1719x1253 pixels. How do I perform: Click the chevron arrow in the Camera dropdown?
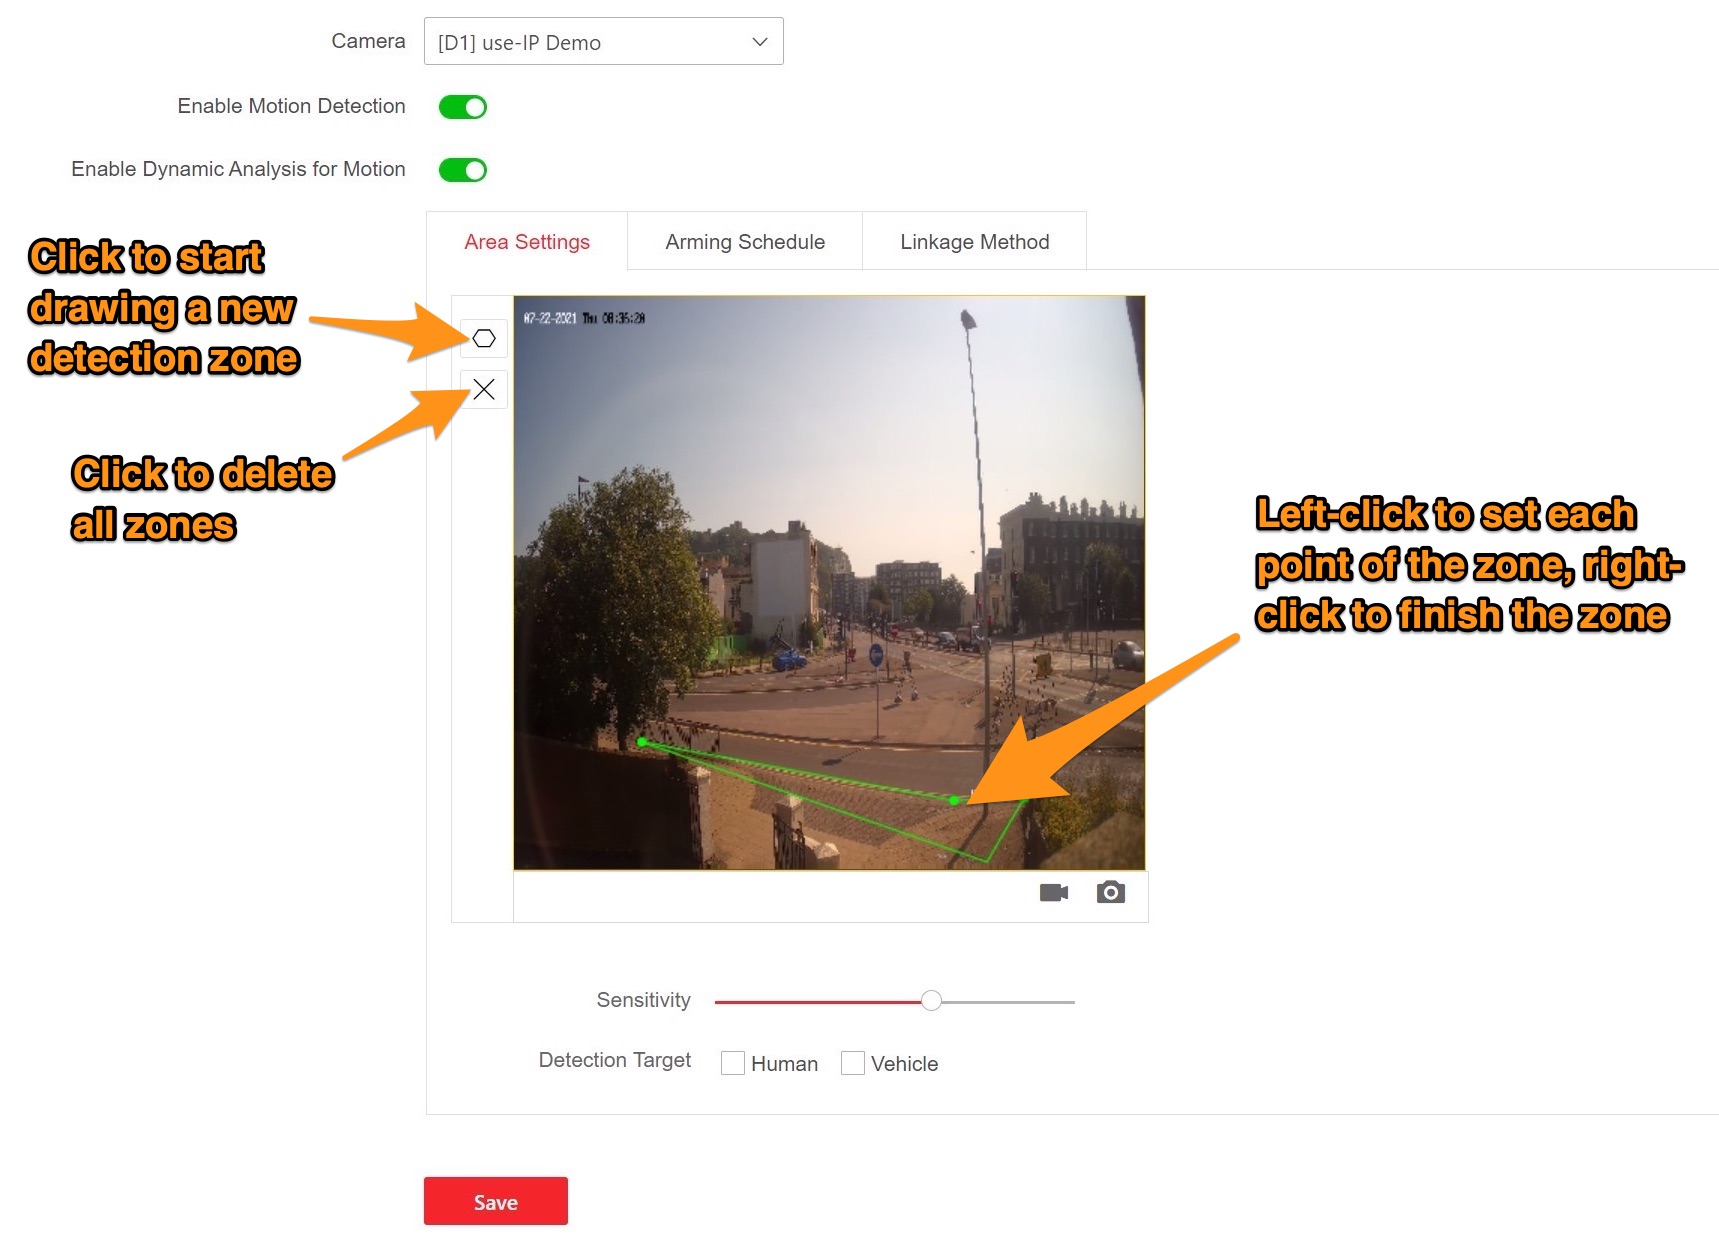point(760,42)
